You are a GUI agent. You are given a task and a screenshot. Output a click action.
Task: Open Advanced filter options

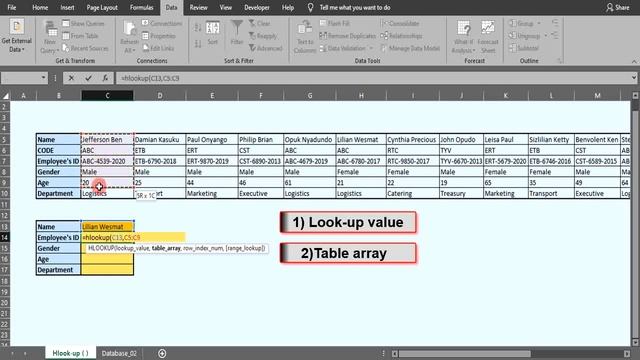265,48
